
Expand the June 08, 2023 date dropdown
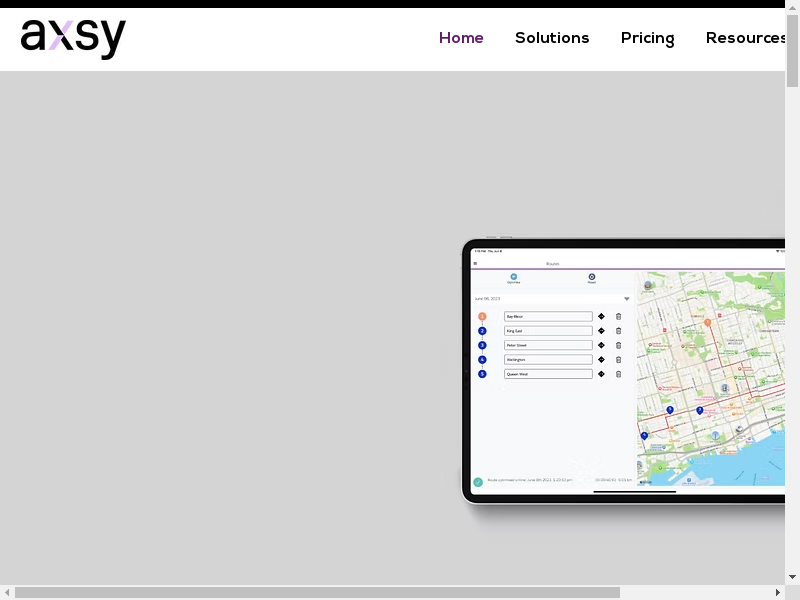[627, 298]
